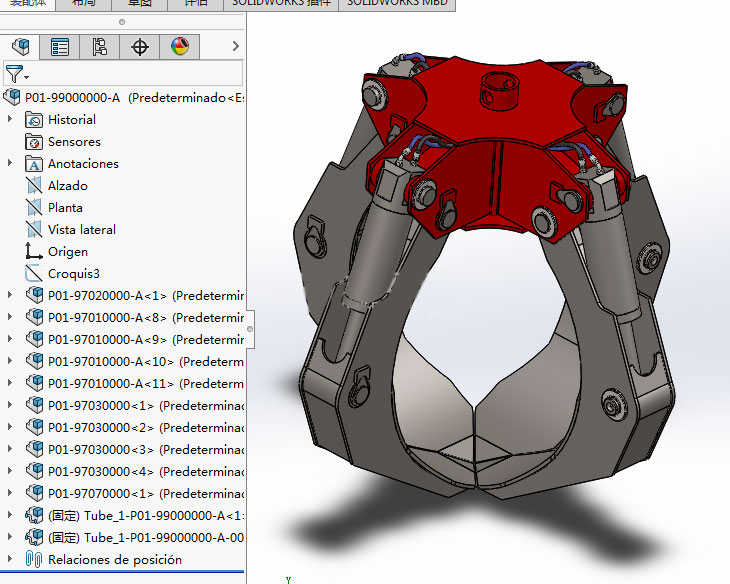Open the DimXpertManager crosshair tab
This screenshot has height=584, width=730.
[140, 47]
